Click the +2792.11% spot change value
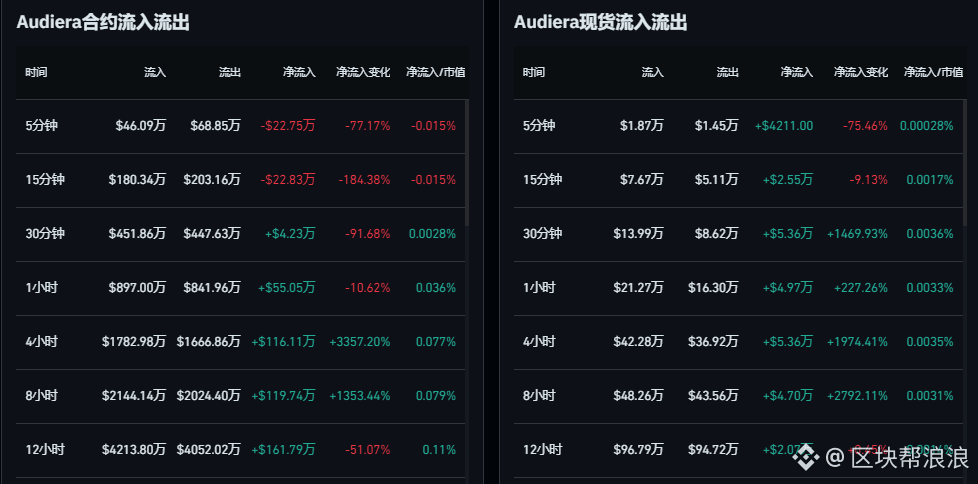 [858, 396]
